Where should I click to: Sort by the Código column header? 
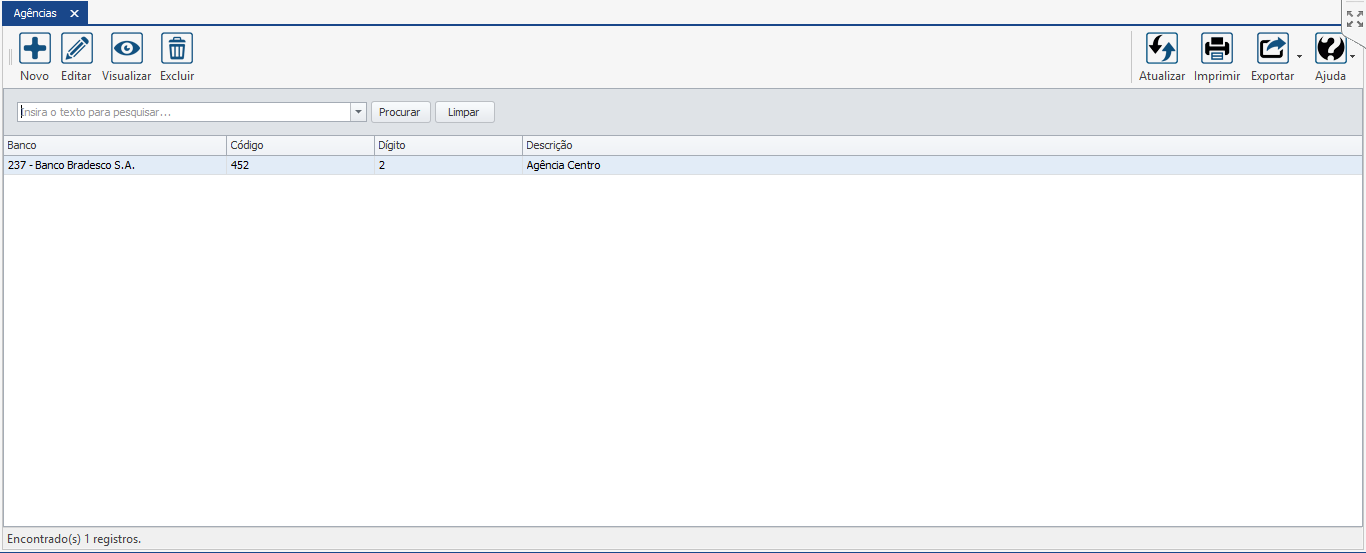[x=300, y=146]
